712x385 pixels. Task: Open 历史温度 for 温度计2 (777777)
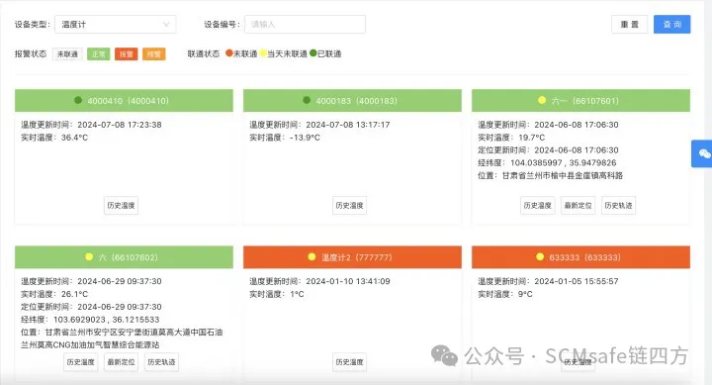350,362
